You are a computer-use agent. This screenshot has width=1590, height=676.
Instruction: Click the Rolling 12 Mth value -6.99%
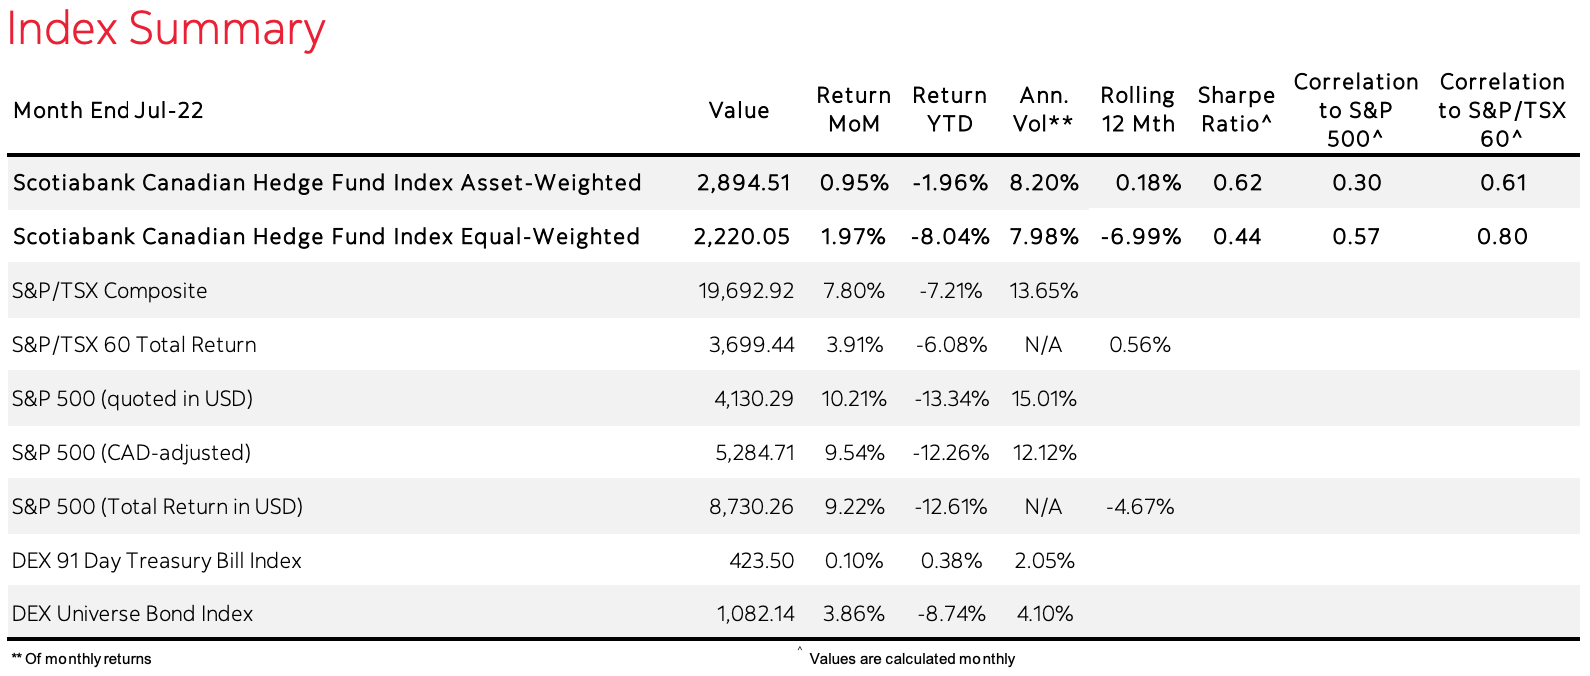point(1140,237)
